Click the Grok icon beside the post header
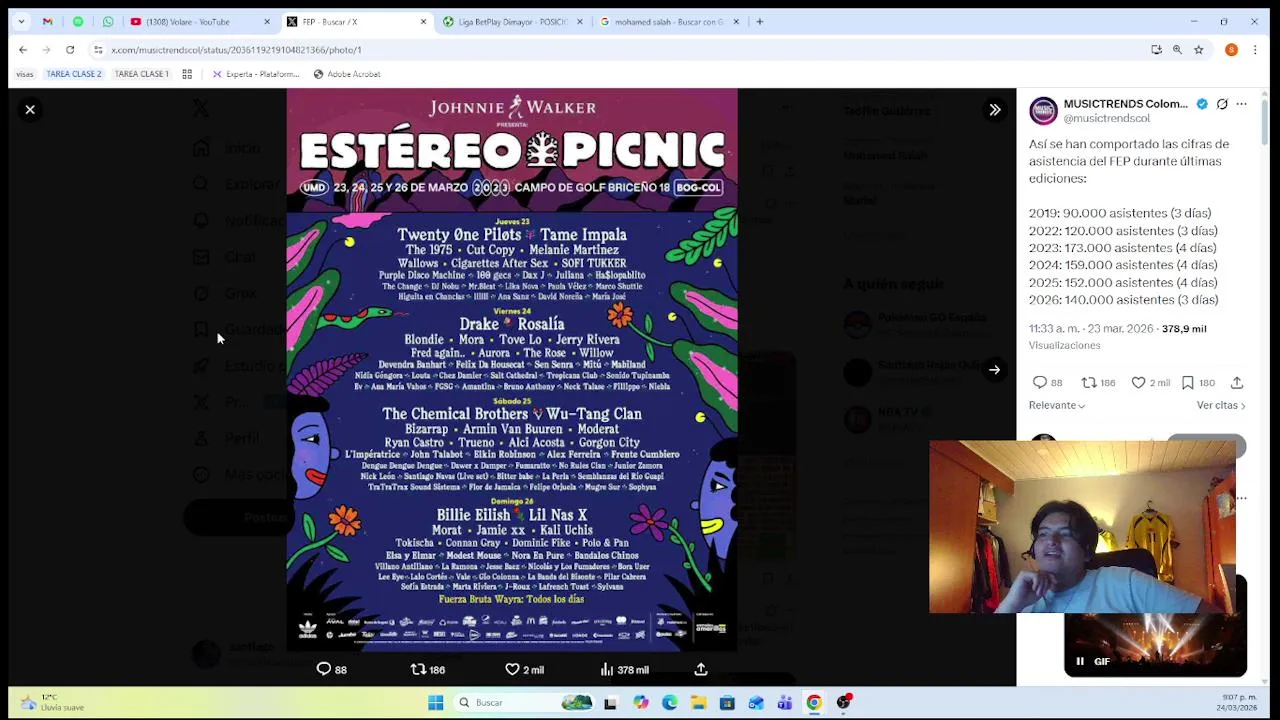The height and width of the screenshot is (720, 1280). (x=1222, y=104)
